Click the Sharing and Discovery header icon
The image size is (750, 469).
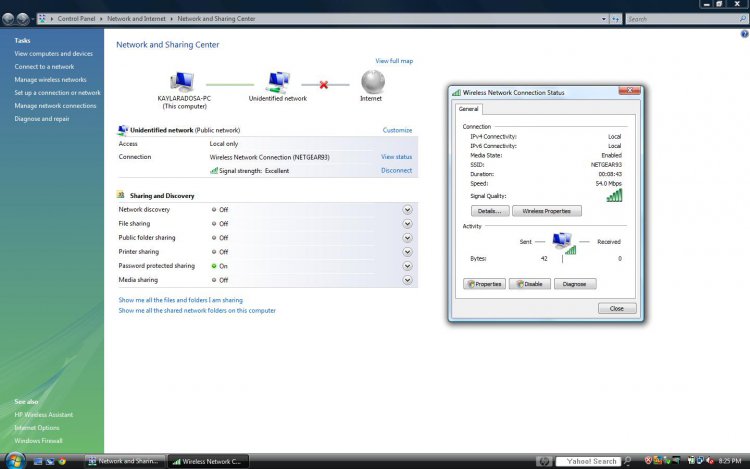pos(121,195)
